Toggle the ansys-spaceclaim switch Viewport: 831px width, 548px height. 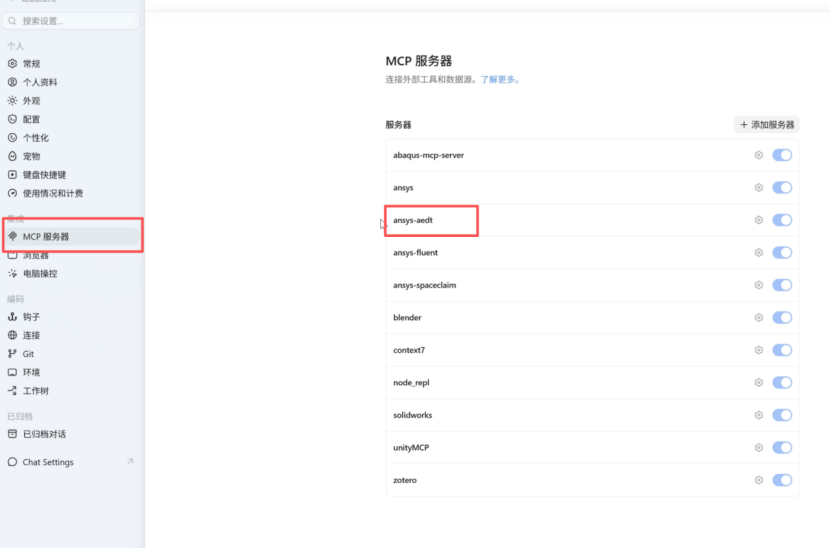(782, 285)
